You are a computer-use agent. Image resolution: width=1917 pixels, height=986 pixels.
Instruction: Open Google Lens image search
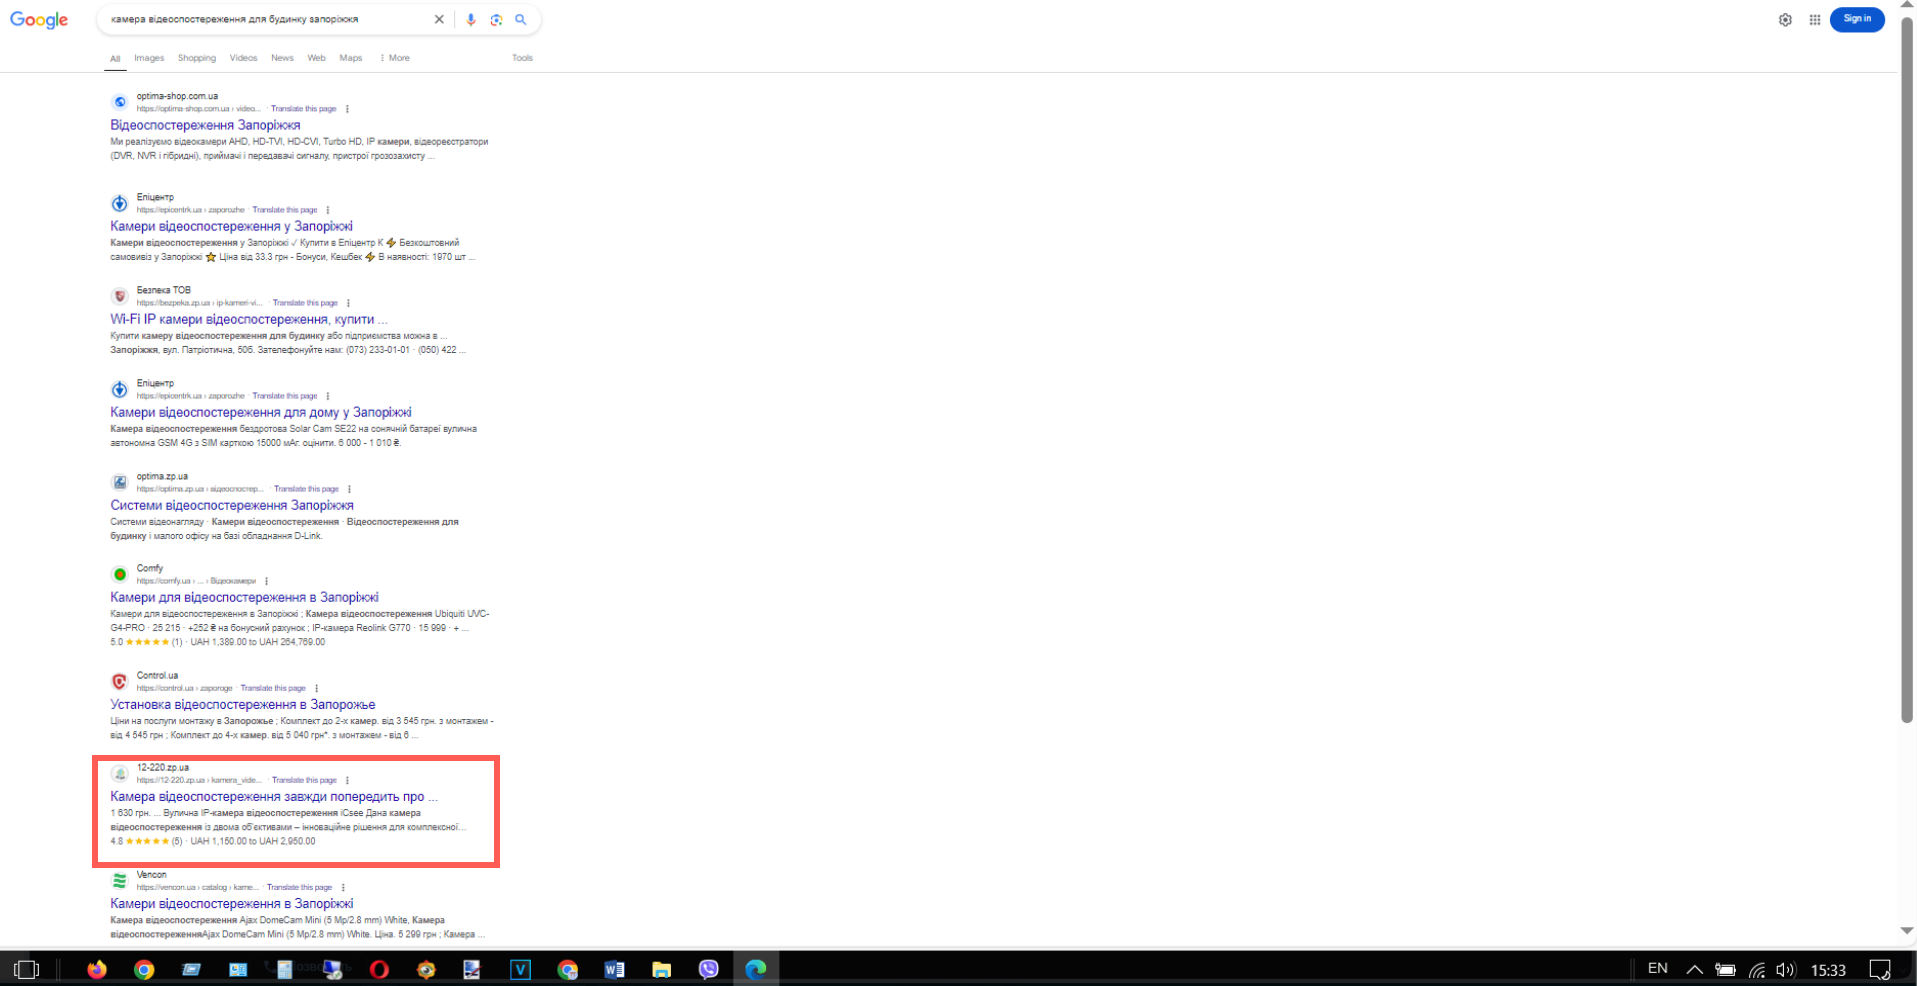[x=496, y=19]
